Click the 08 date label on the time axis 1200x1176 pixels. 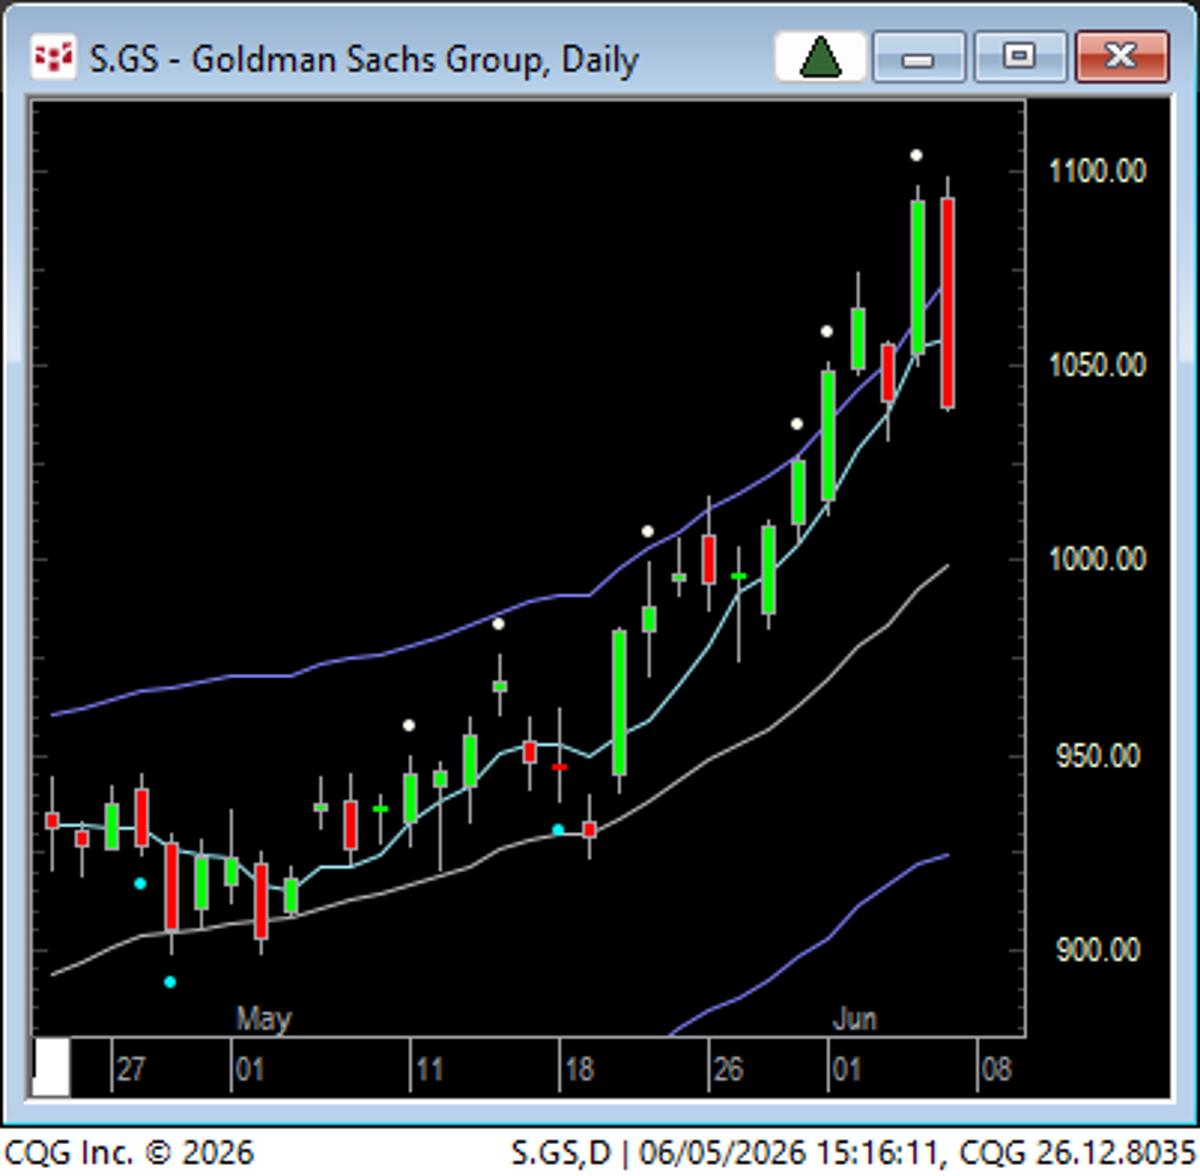(996, 1069)
